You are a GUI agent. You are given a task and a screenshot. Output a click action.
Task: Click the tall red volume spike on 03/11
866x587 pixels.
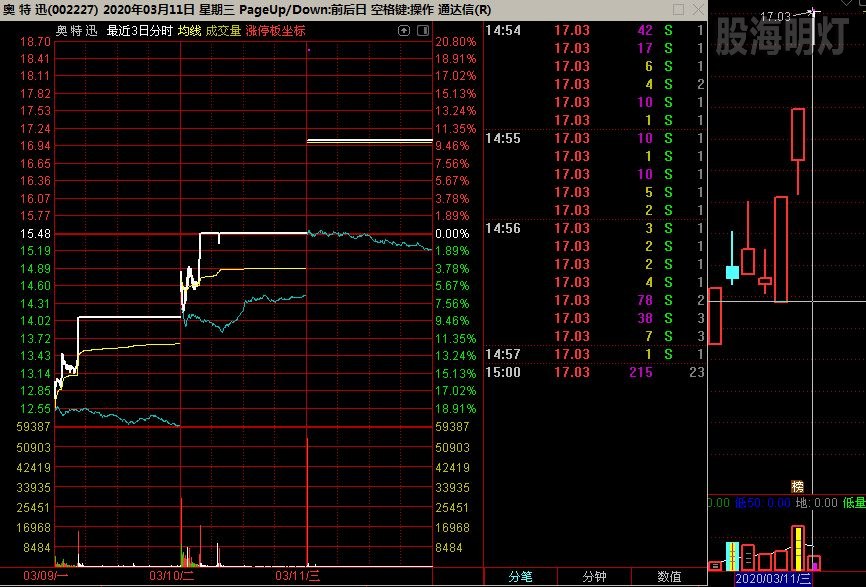tap(307, 501)
